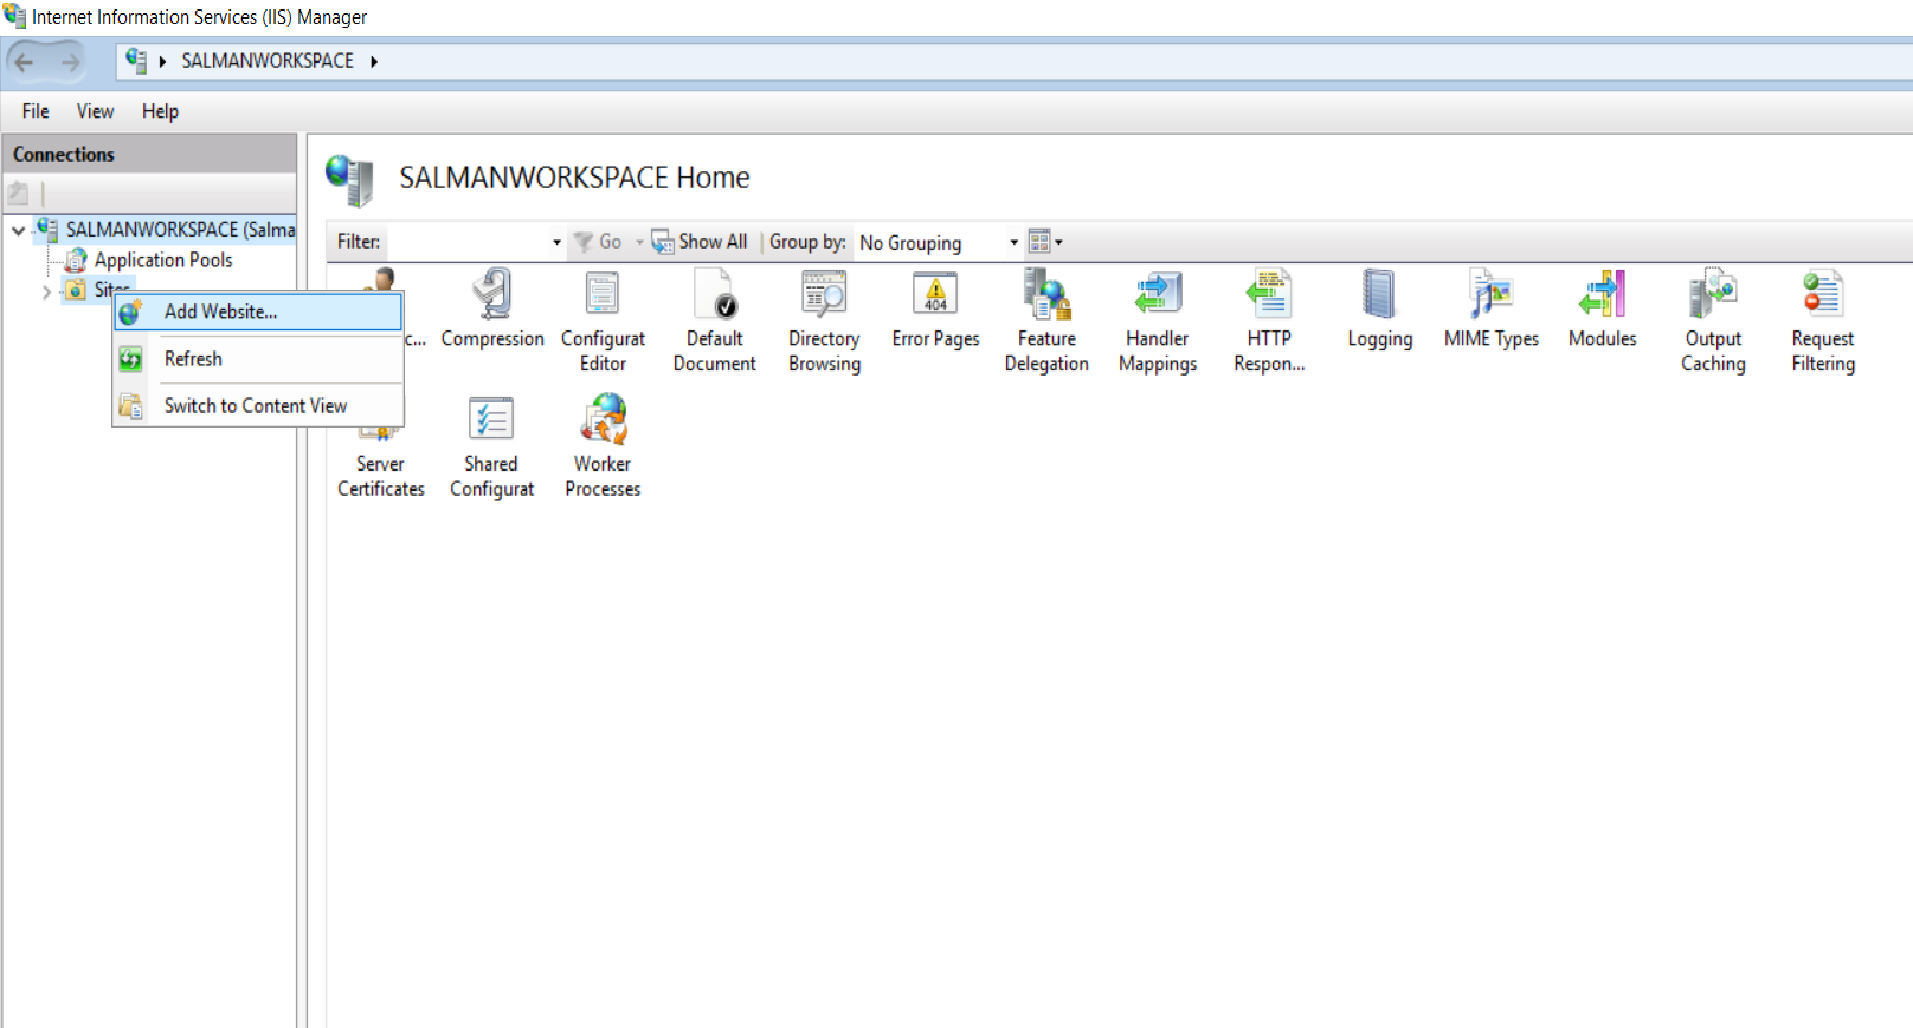Viewport: 1913px width, 1028px height.
Task: Select Application Pools in Connections tree
Action: 163,260
